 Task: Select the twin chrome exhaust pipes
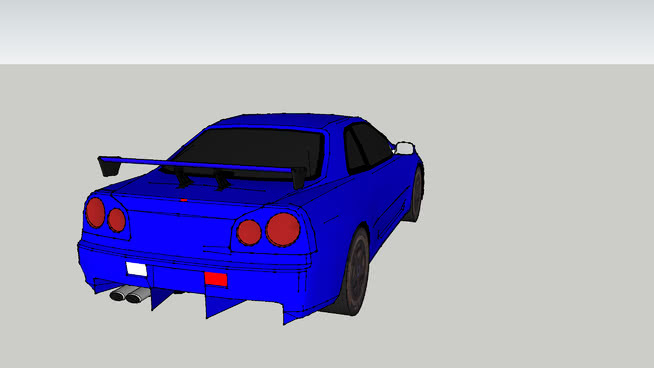click(x=130, y=294)
